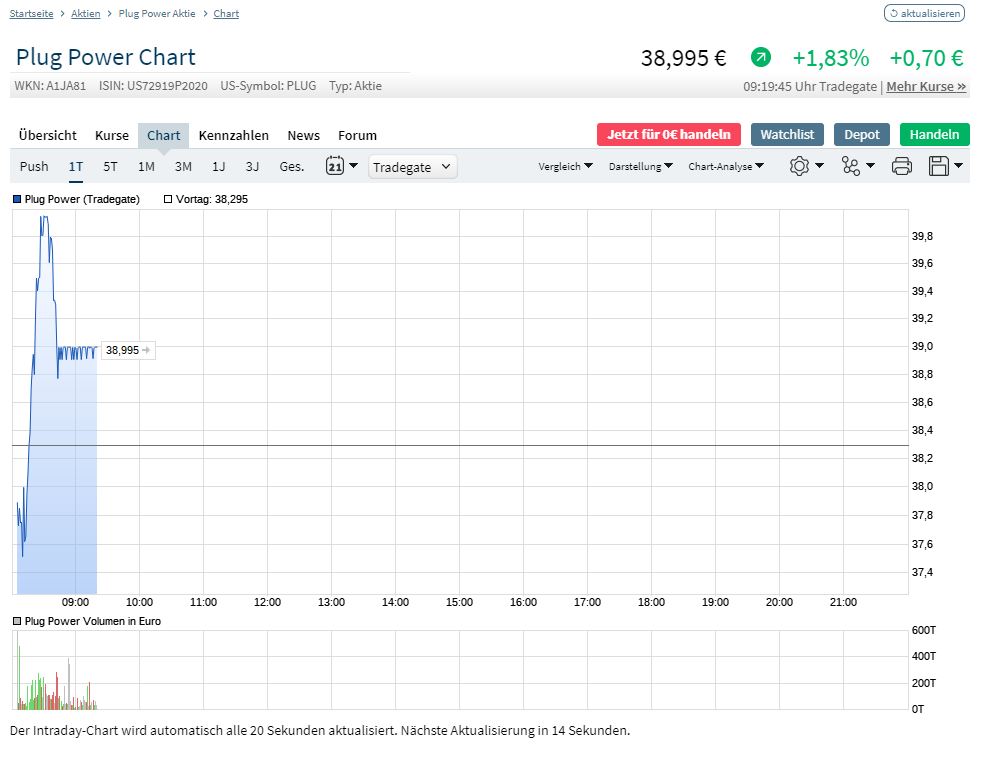This screenshot has height=760, width=985.
Task: Click the chart settings gear icon
Action: (x=799, y=167)
